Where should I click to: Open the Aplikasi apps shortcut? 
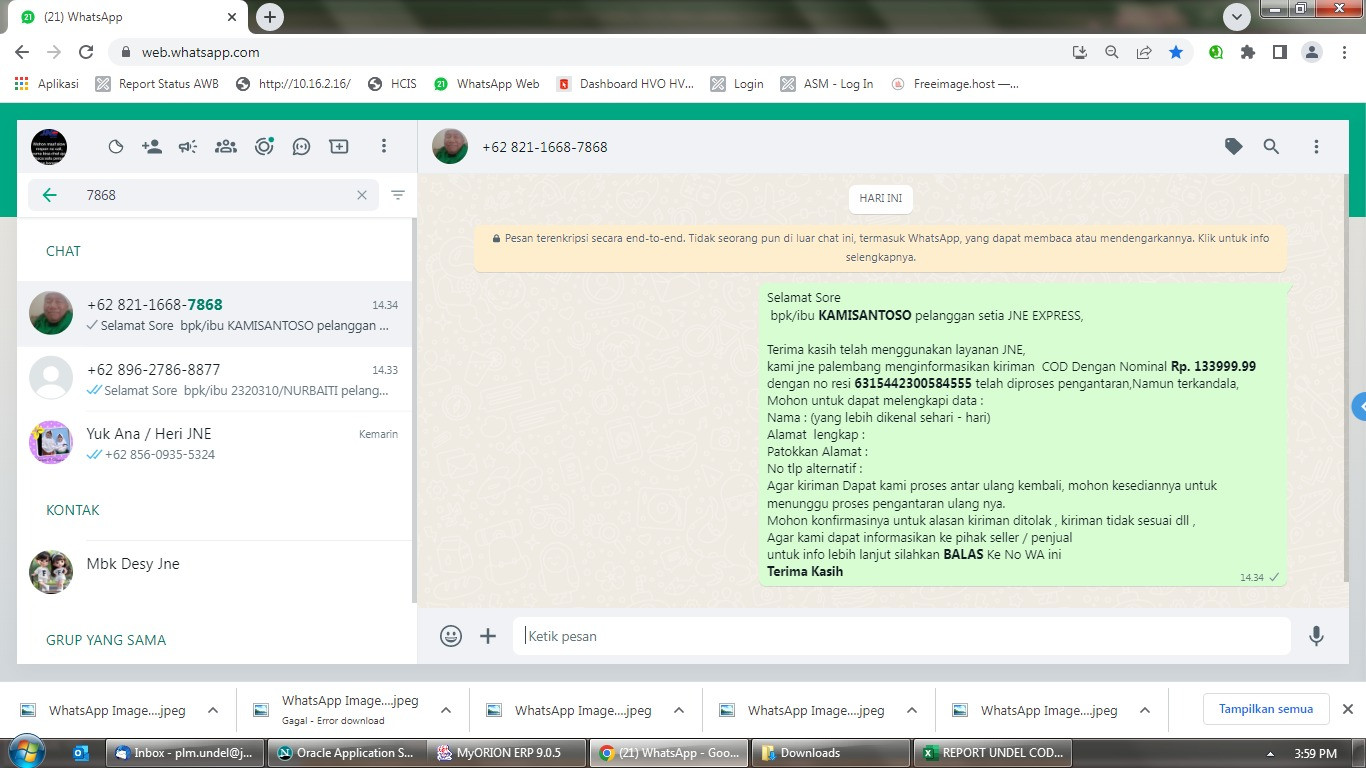(47, 84)
